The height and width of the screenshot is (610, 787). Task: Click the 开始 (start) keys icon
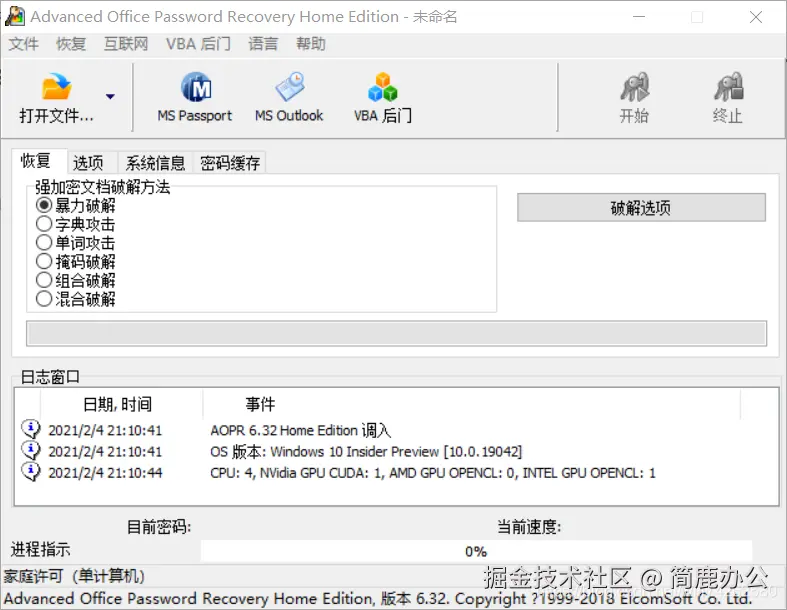[x=634, y=87]
